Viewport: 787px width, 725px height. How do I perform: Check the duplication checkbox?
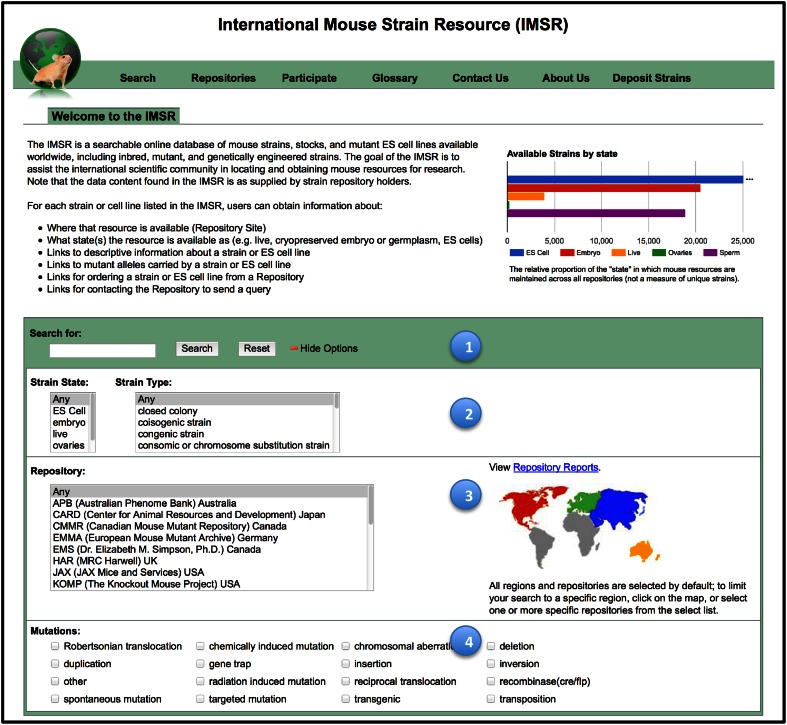pyautogui.click(x=55, y=664)
